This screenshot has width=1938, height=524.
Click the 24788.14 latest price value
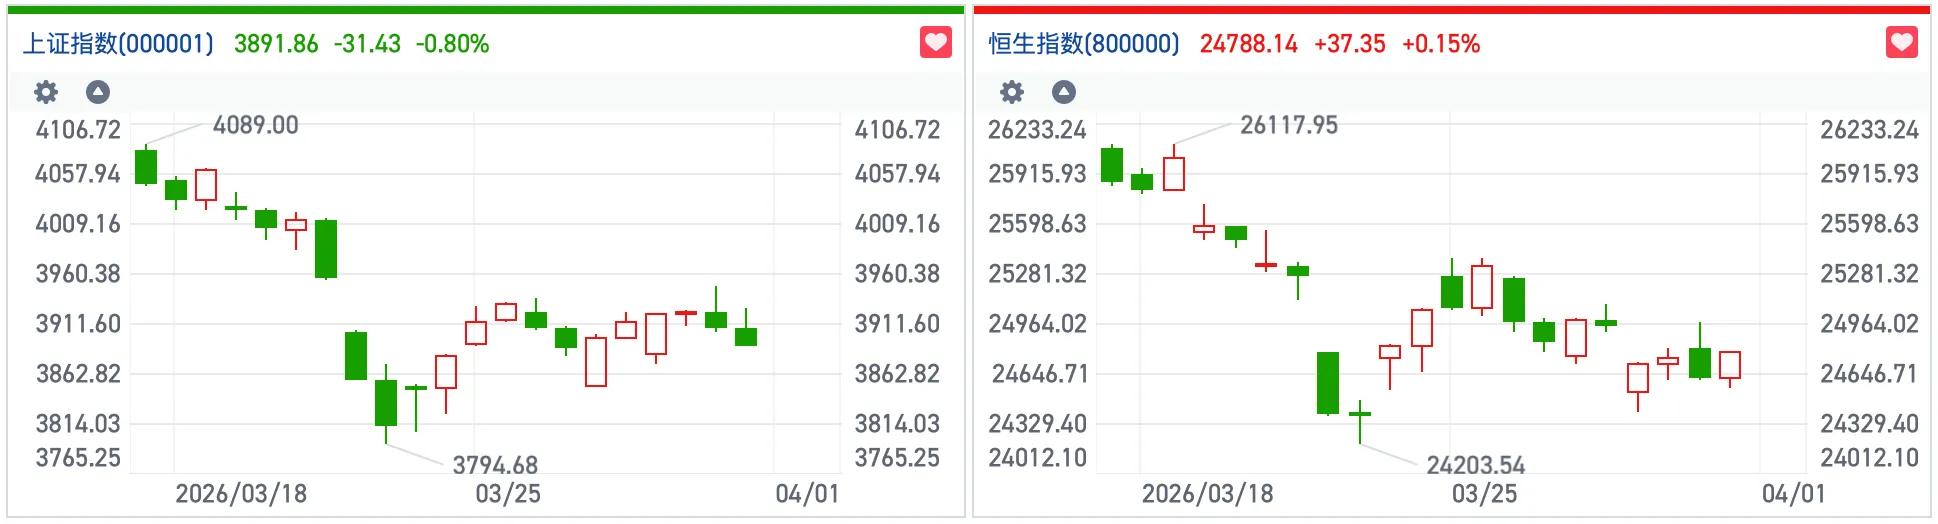(x=1248, y=44)
